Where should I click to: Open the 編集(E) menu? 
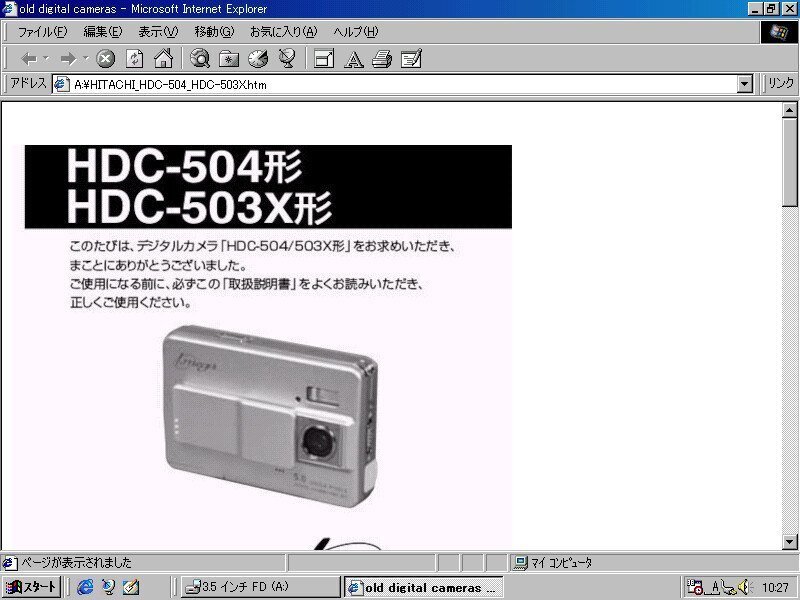pyautogui.click(x=103, y=32)
